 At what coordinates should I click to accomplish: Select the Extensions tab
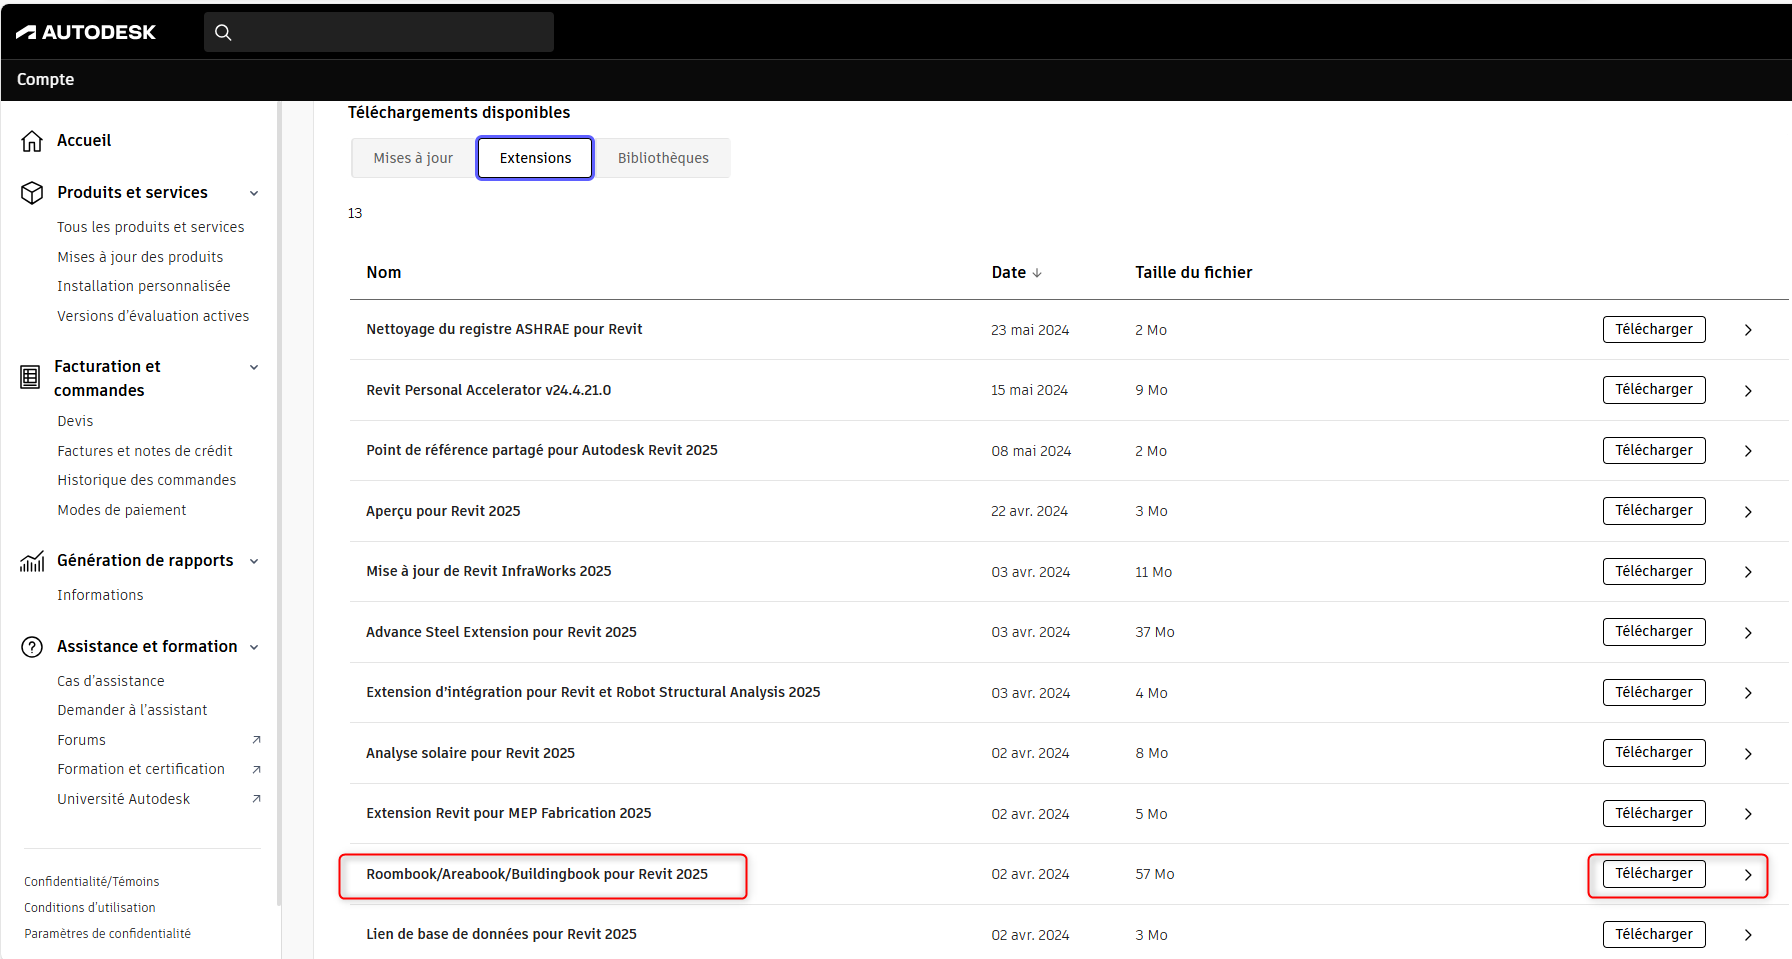pos(535,158)
